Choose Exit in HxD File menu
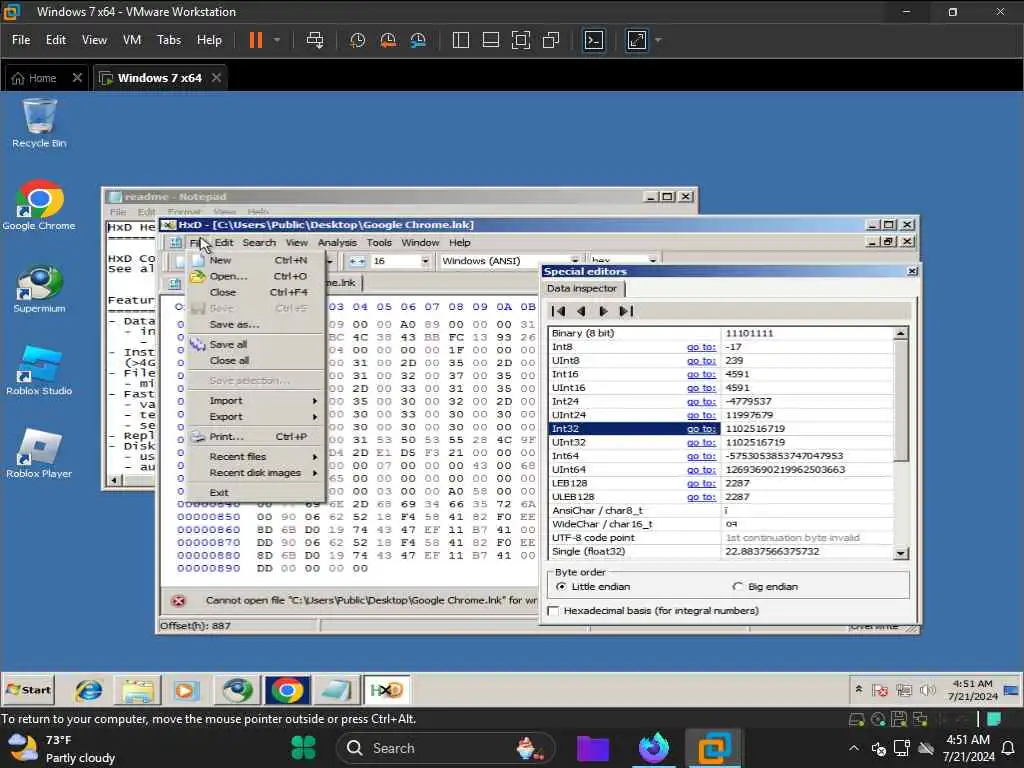 [255, 492]
